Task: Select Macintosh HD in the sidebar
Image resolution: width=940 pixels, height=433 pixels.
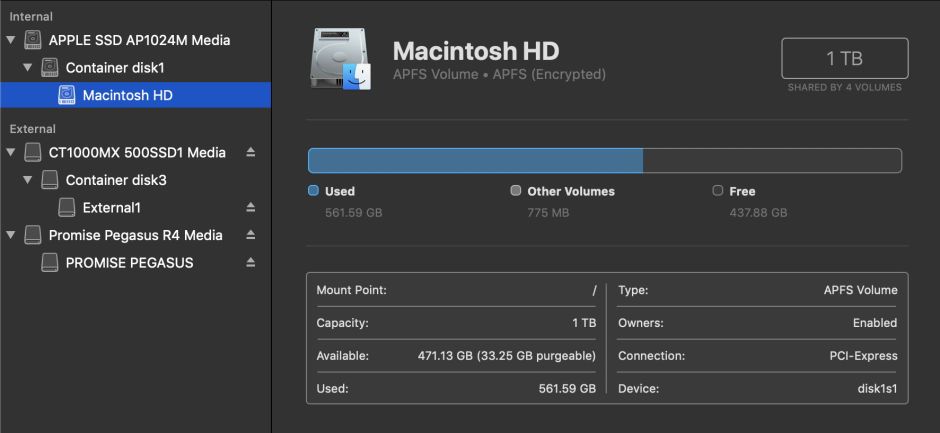Action: pos(135,95)
